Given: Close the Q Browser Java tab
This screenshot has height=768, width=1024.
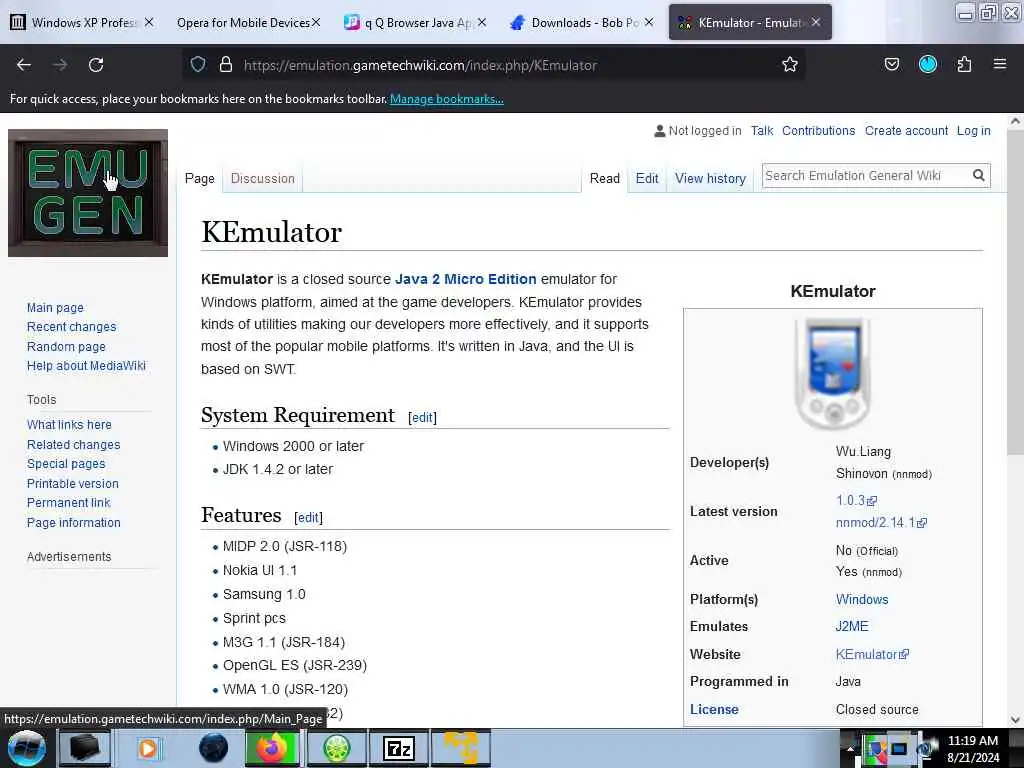Looking at the screenshot, I should tap(482, 22).
